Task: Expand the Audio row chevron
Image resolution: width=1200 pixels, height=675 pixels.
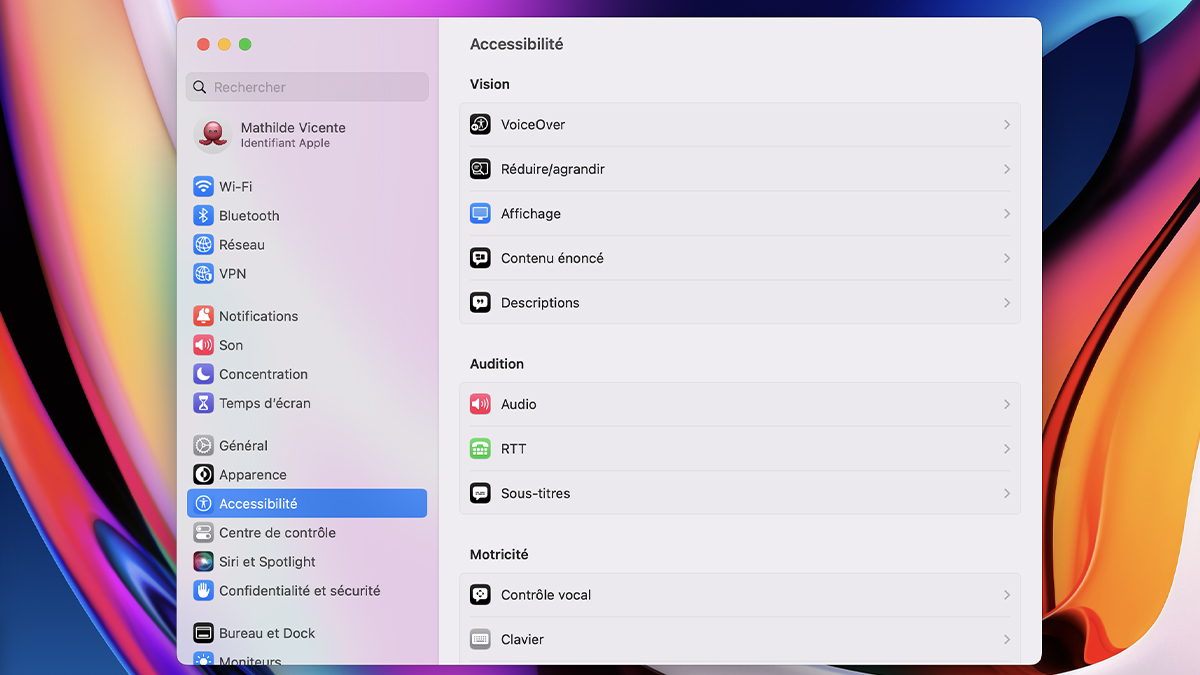Action: pos(1007,404)
